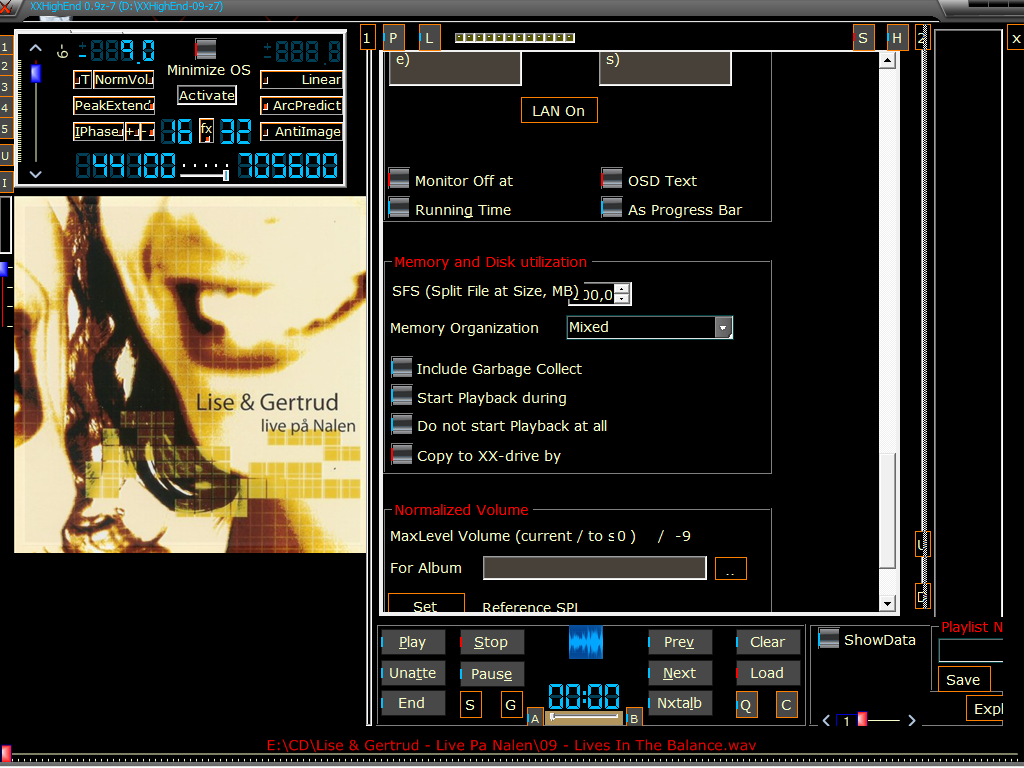Screen dimensions: 1024x768
Task: Click the P button in top bar
Action: click(x=393, y=38)
